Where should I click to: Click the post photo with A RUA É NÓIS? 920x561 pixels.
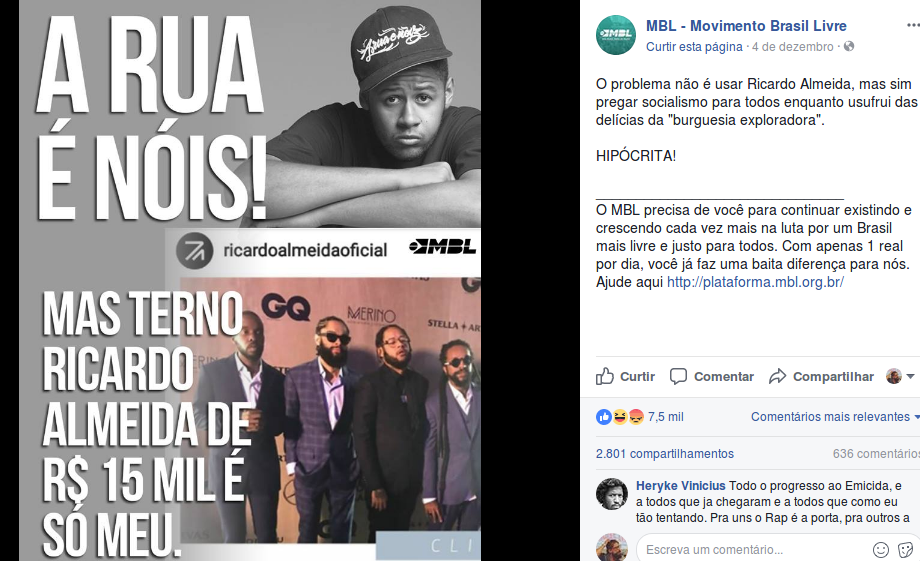pyautogui.click(x=250, y=280)
